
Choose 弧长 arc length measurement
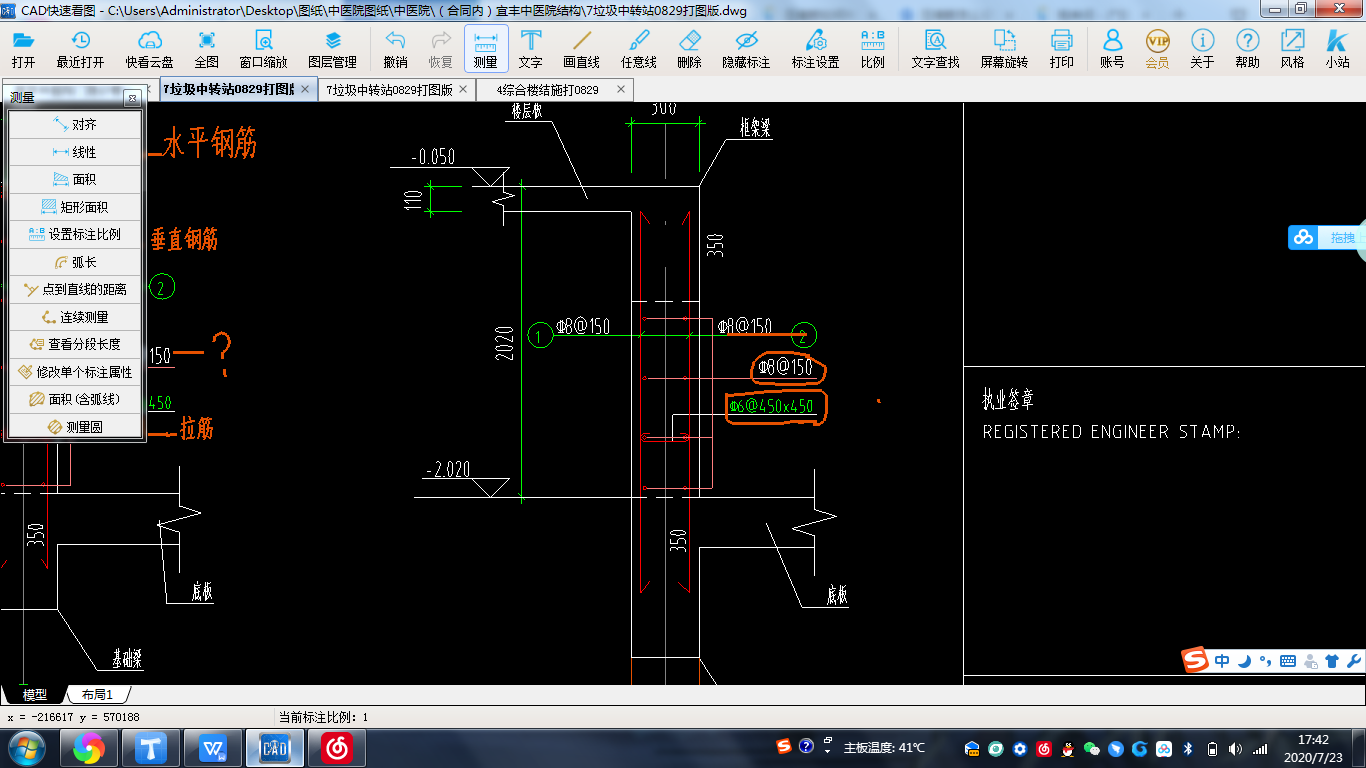tap(75, 262)
